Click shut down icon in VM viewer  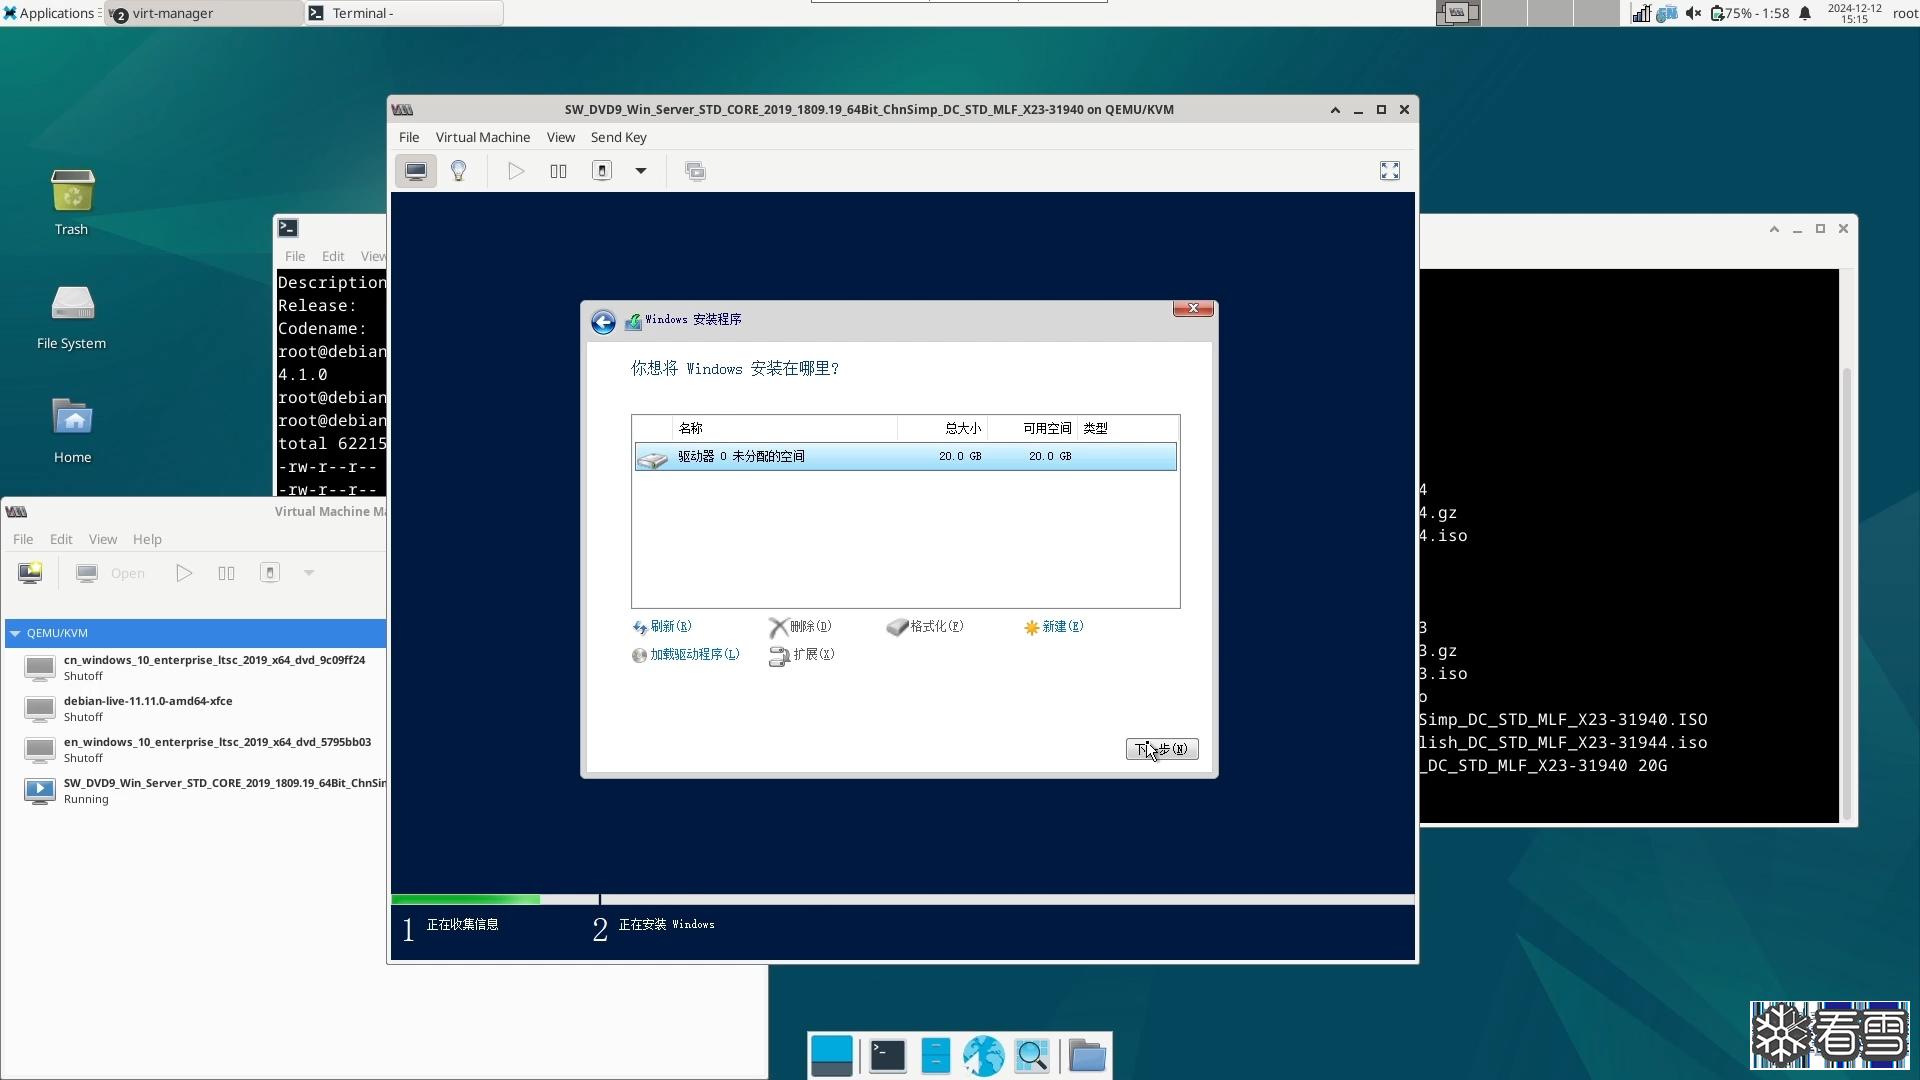(602, 171)
